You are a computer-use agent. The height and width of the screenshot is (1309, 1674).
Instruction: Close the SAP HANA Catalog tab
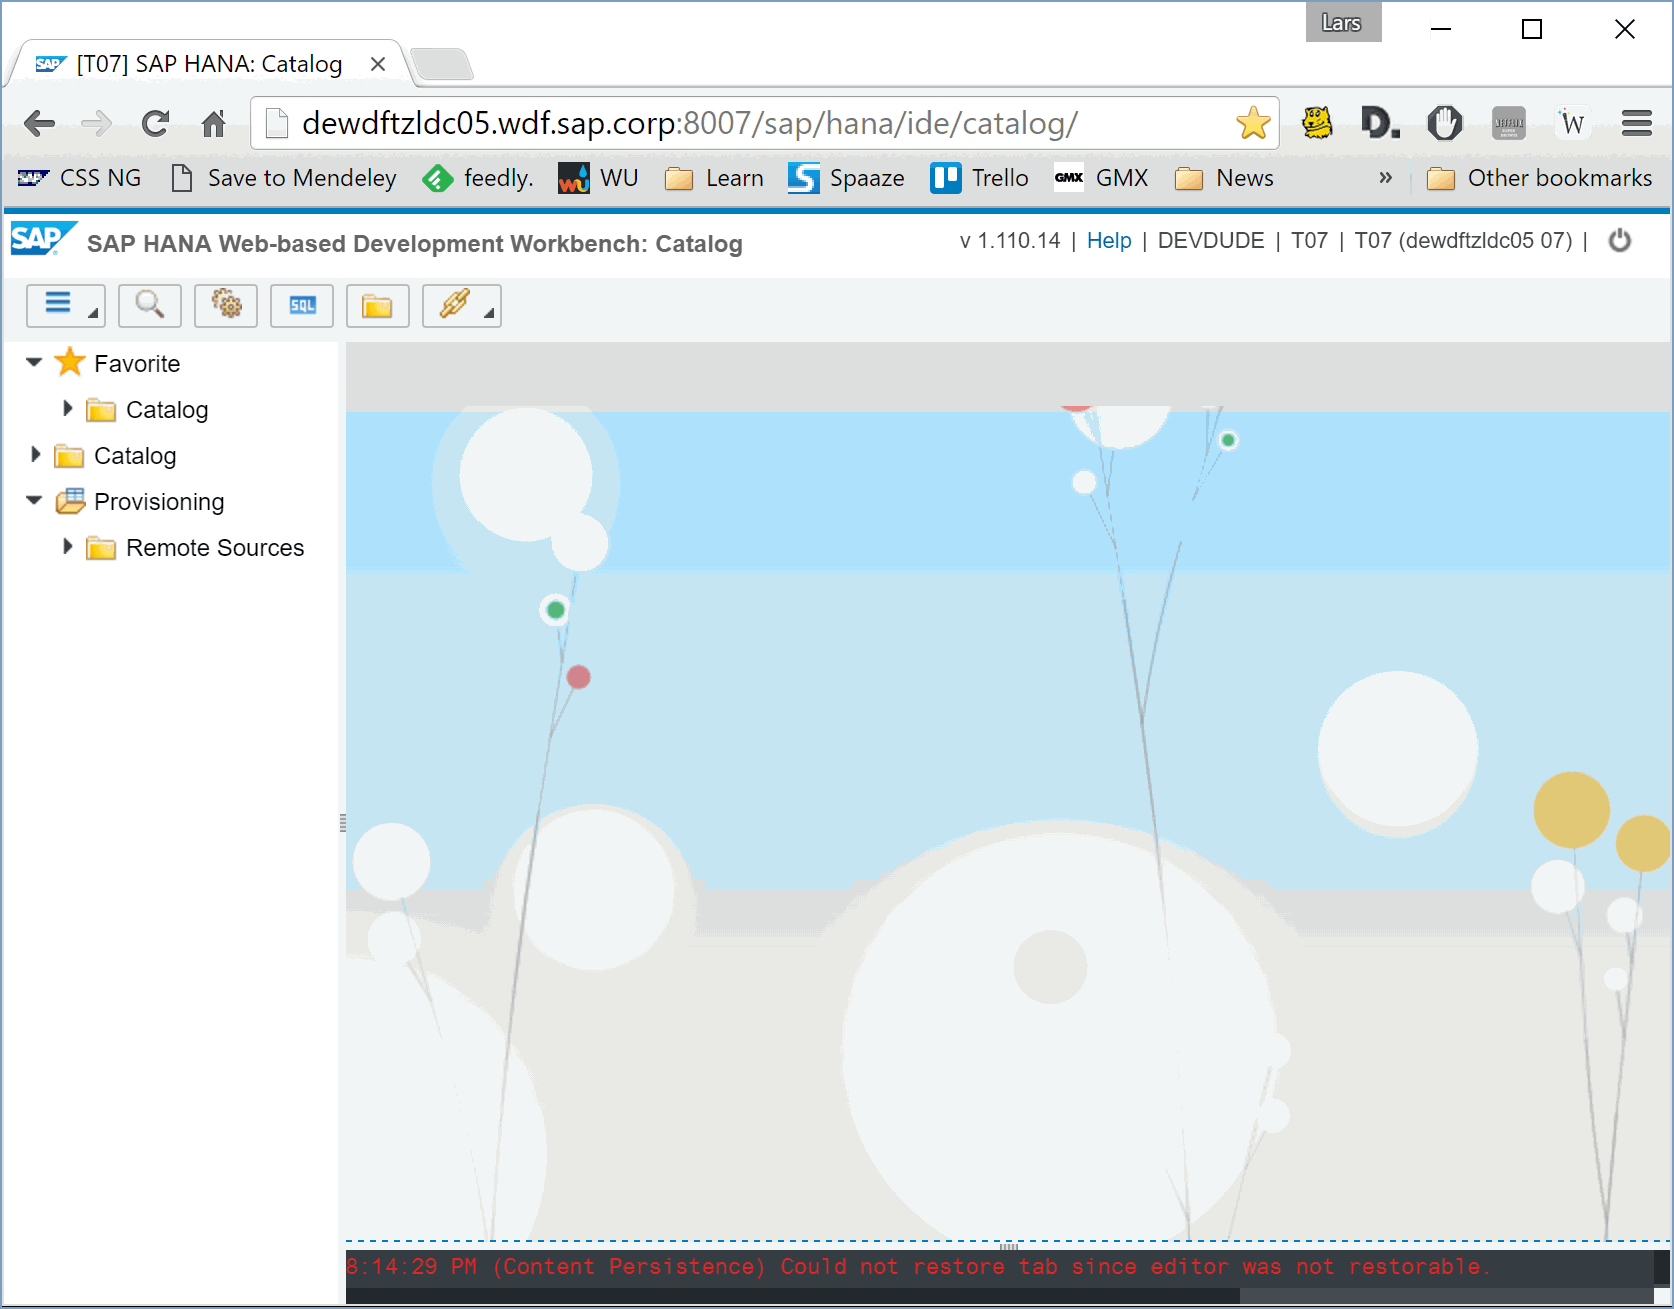[378, 64]
